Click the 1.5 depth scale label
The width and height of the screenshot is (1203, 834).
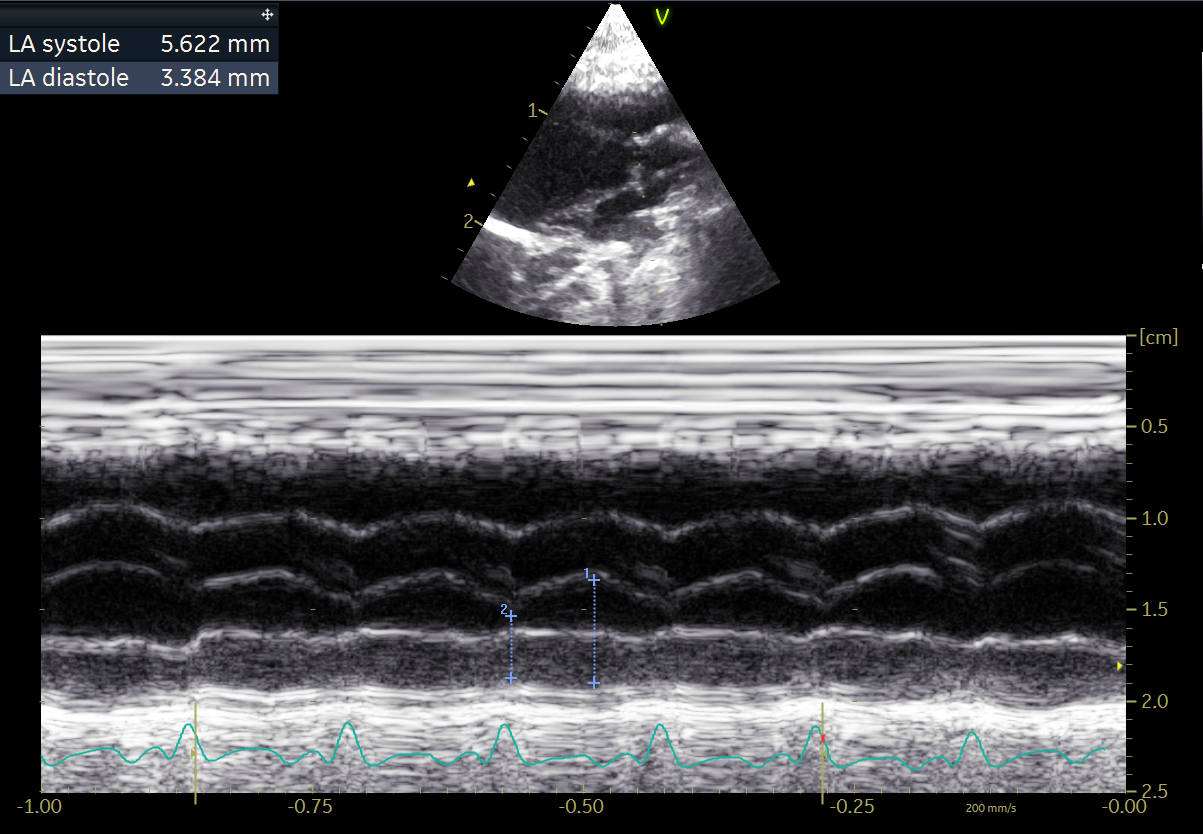coord(1155,610)
